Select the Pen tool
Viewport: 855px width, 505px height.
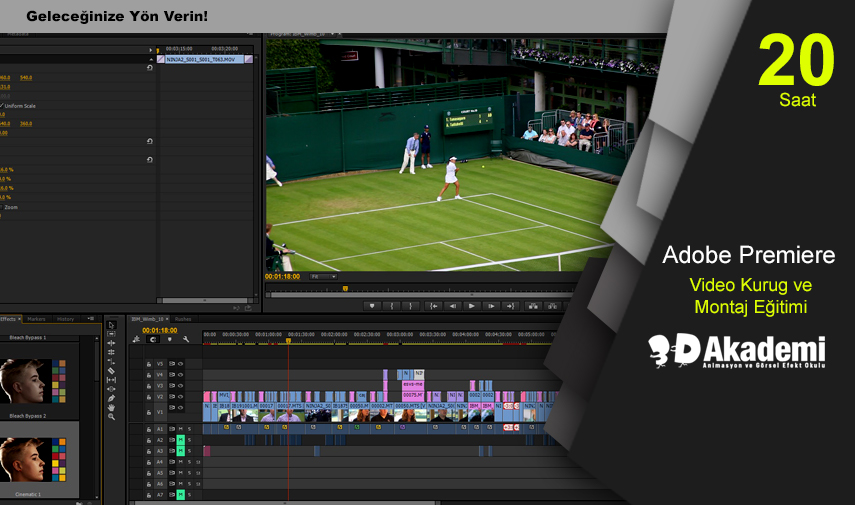(x=111, y=398)
